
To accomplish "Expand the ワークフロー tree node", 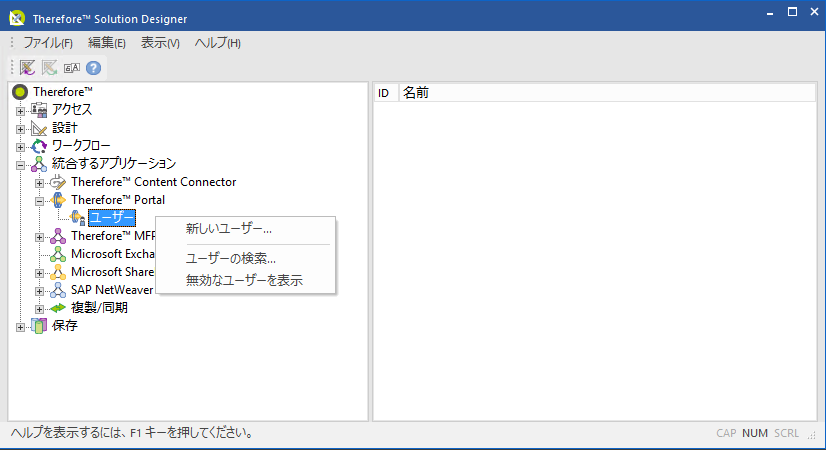I will [x=20, y=147].
